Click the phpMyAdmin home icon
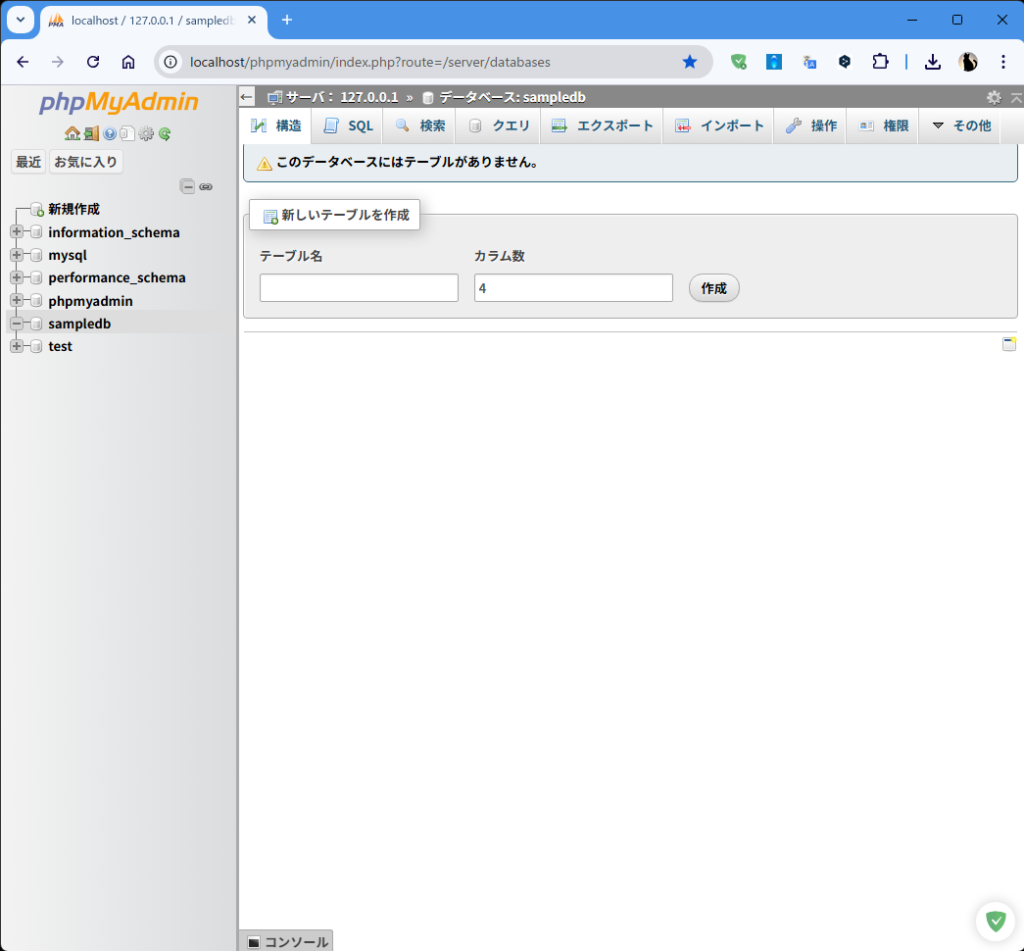Screen dimensions: 1024x951 72,134
